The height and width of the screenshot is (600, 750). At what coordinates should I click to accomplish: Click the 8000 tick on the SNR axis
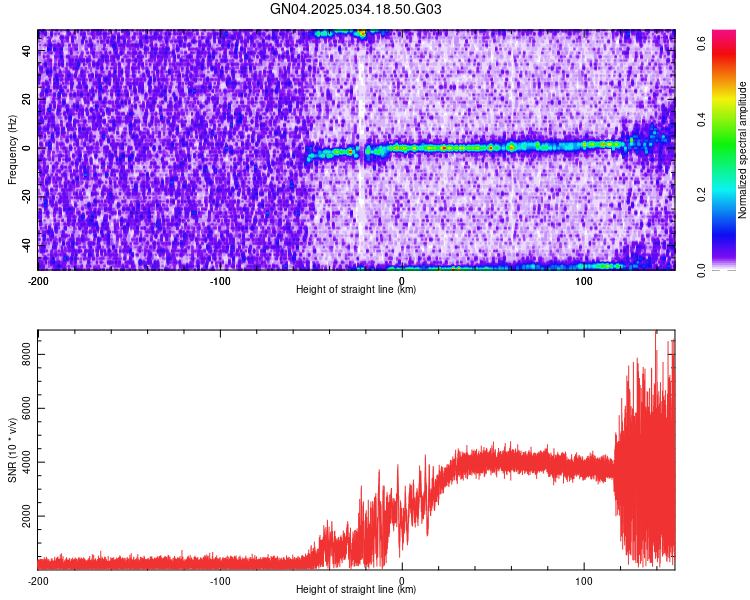pyautogui.click(x=26, y=354)
